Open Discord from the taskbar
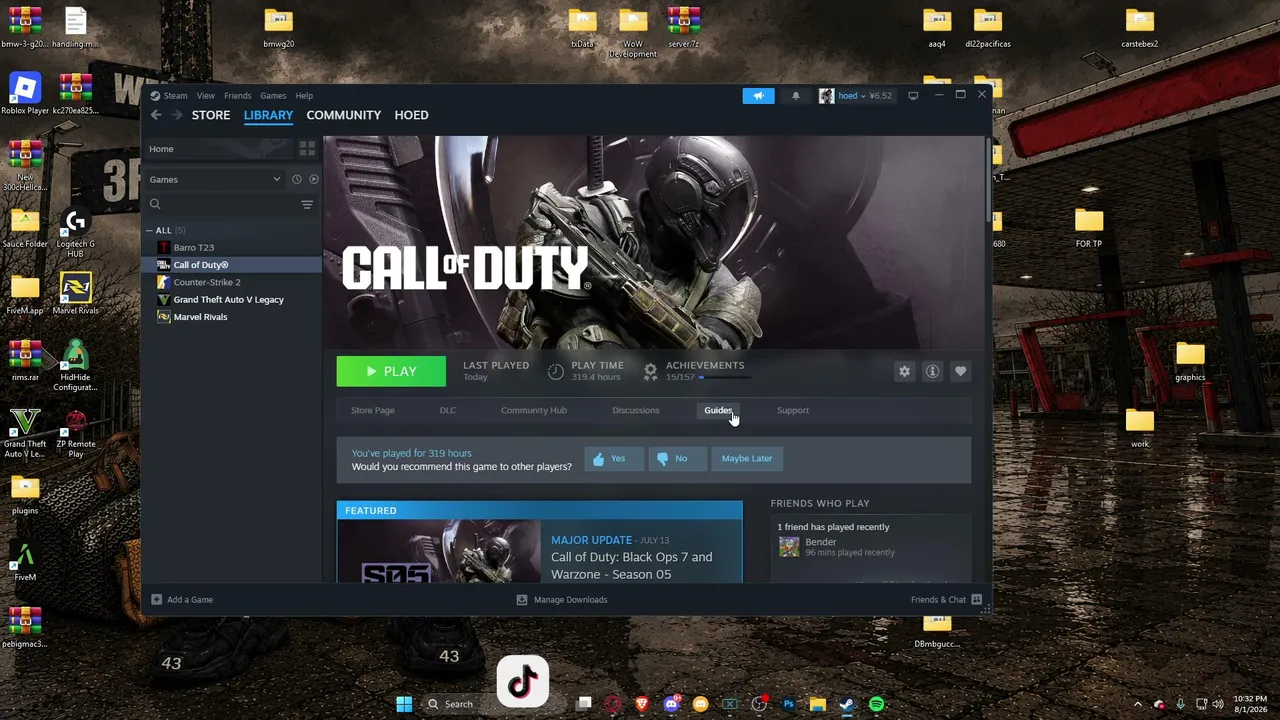This screenshot has height=720, width=1280. (671, 704)
